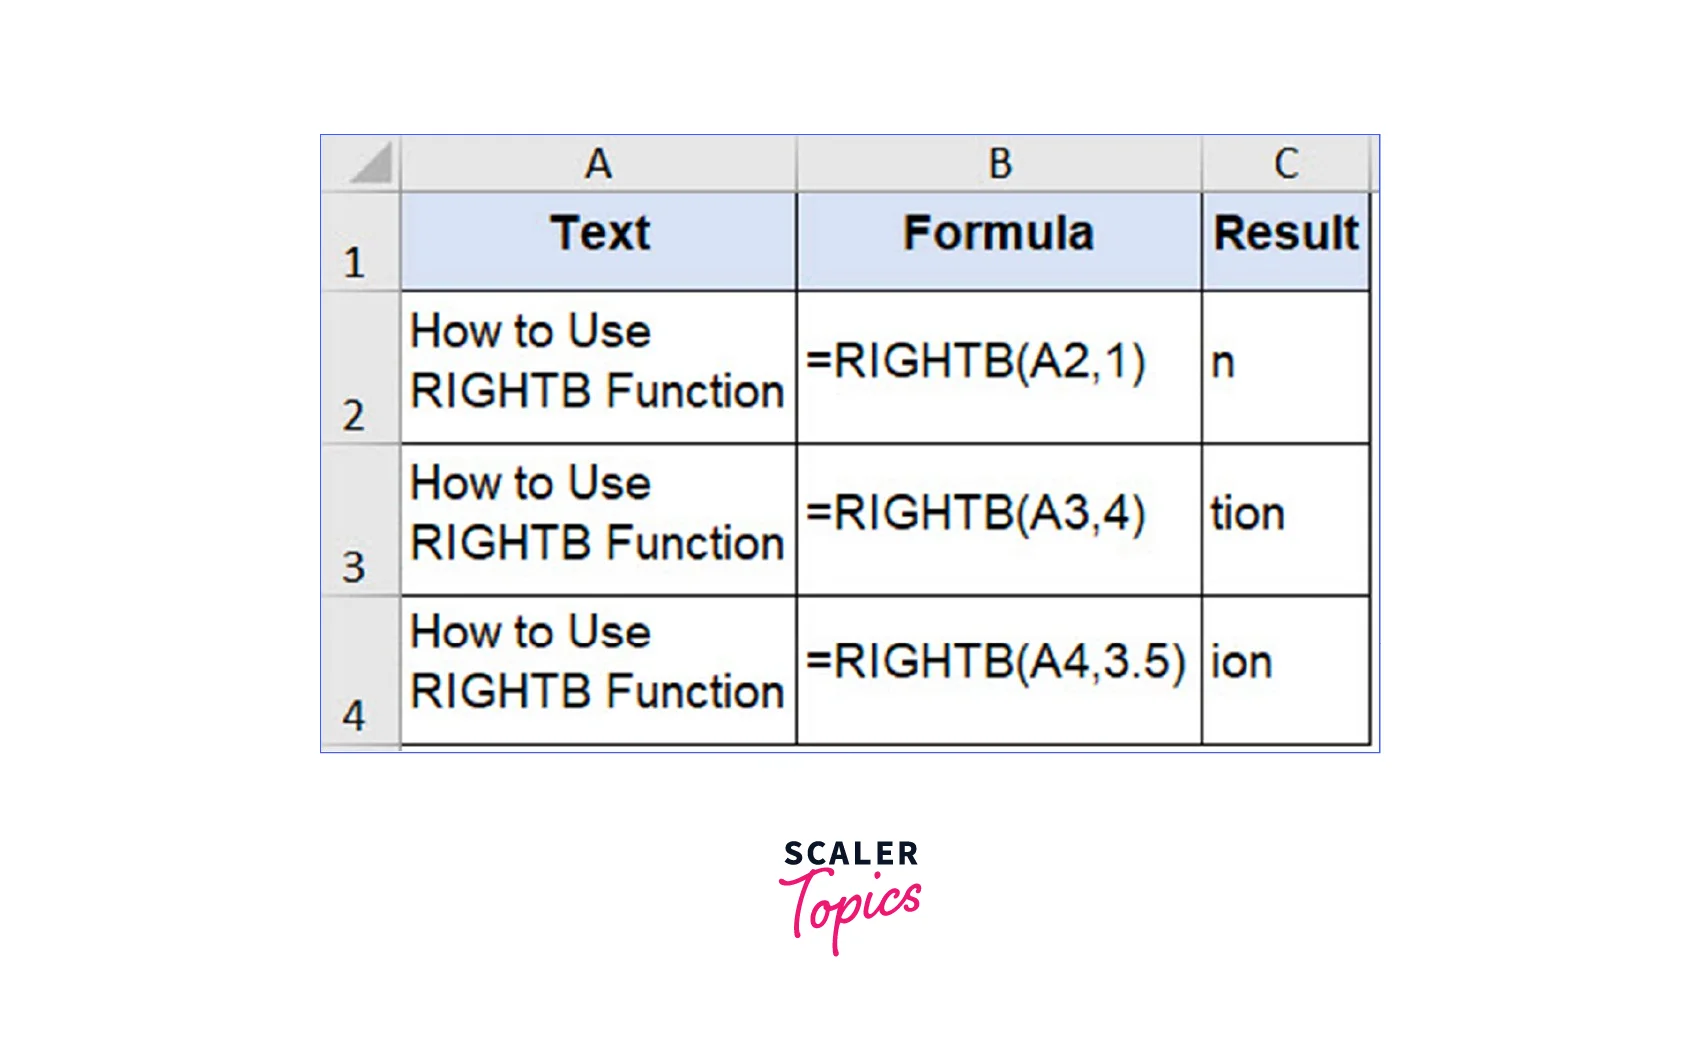Select cell A2 with RIGHTB text
The width and height of the screenshot is (1700, 1059).
click(598, 367)
